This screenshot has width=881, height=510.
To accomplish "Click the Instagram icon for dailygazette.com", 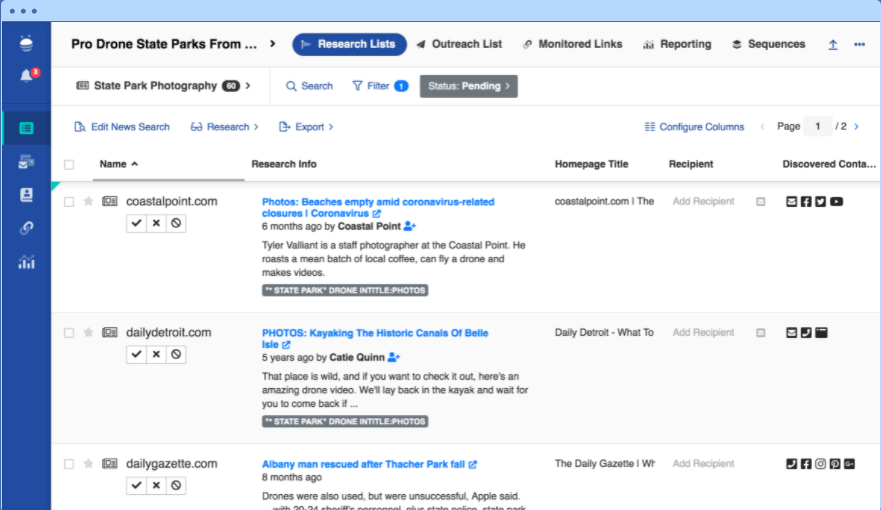I will (x=821, y=463).
